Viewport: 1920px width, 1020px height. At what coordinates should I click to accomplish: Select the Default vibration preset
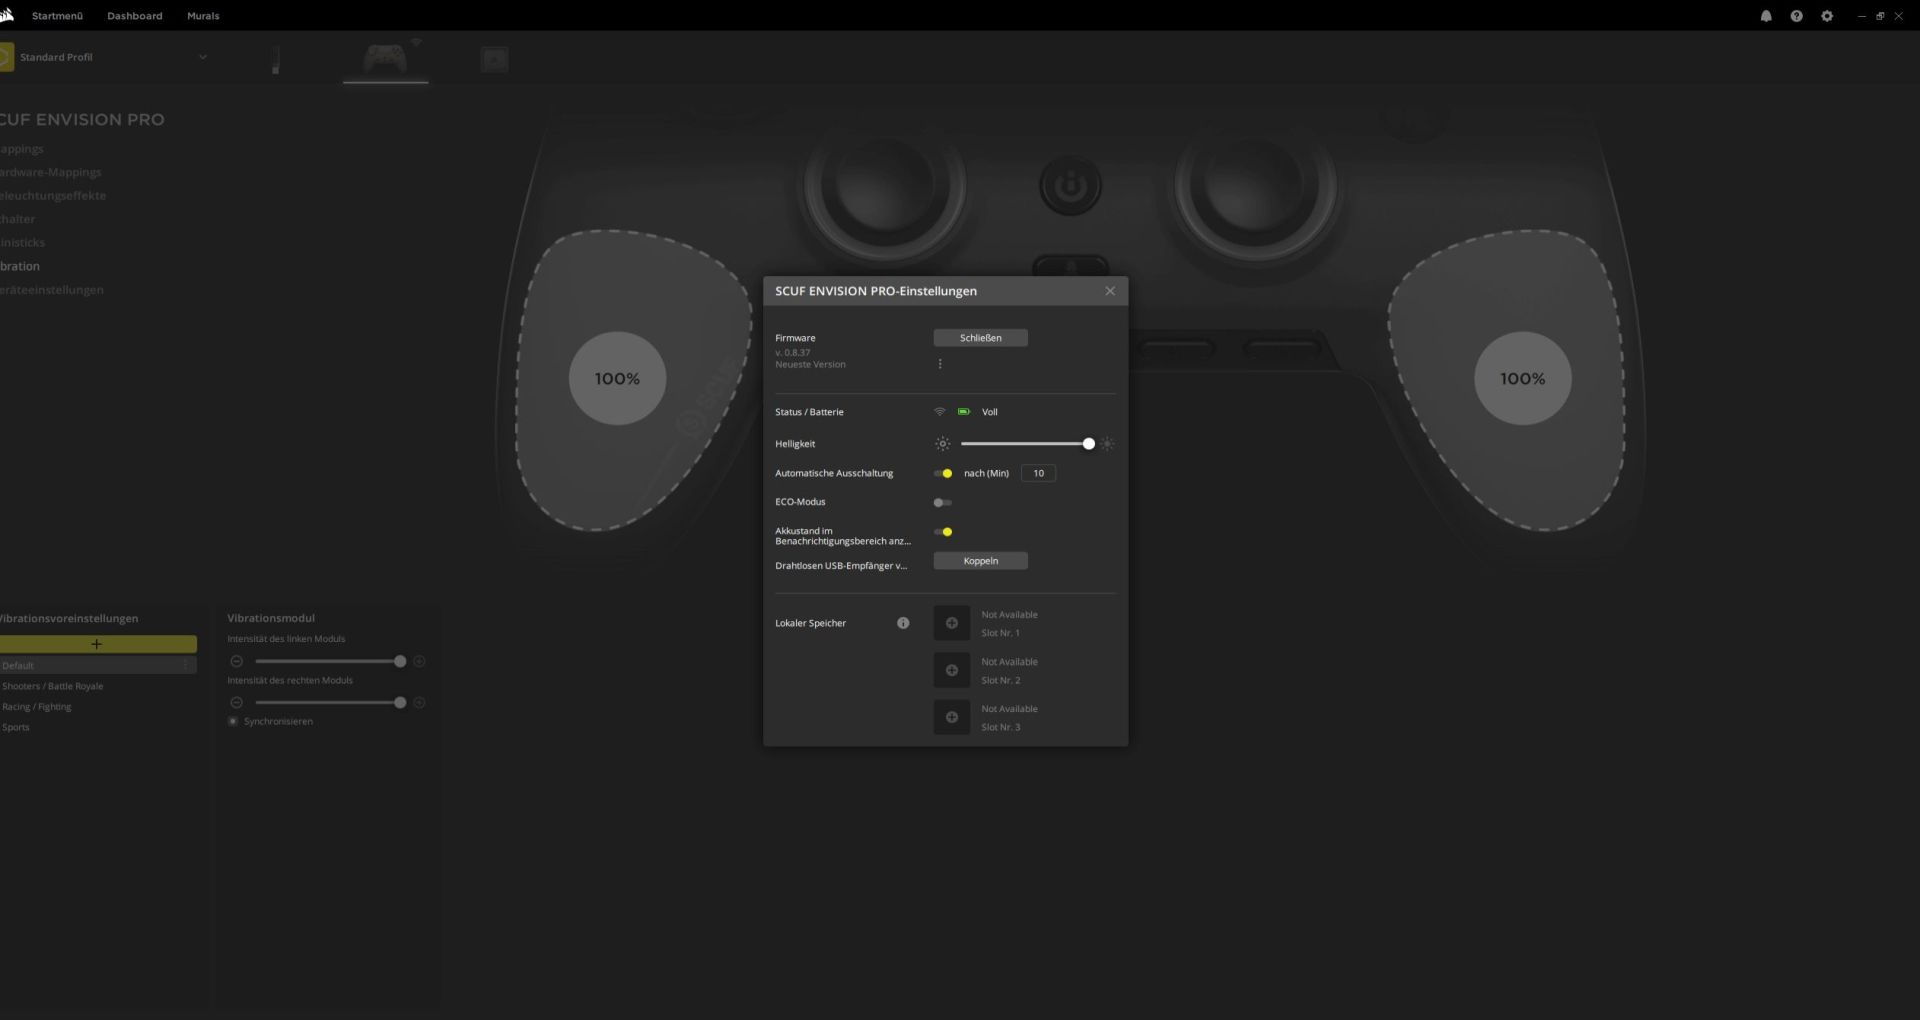[x=97, y=665]
